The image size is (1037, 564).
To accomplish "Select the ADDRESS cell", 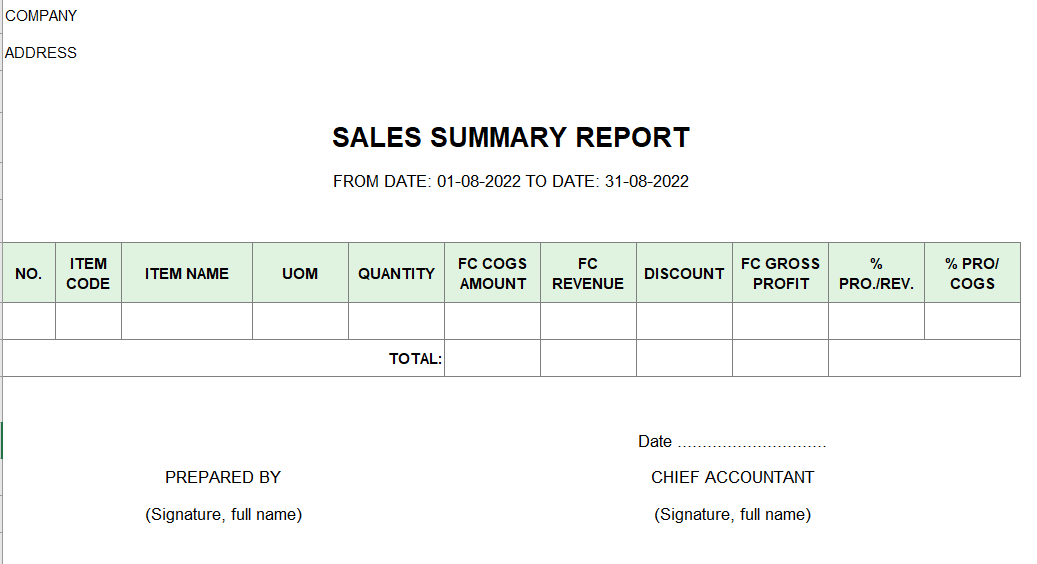I will click(x=41, y=53).
